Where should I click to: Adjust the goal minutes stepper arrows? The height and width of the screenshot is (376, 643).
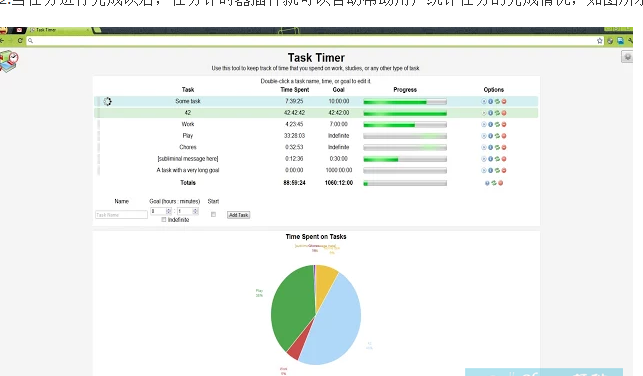(x=195, y=211)
